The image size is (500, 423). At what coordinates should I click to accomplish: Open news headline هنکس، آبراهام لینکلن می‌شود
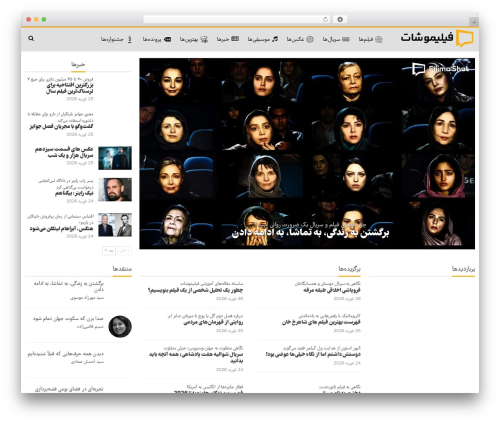click(x=61, y=229)
